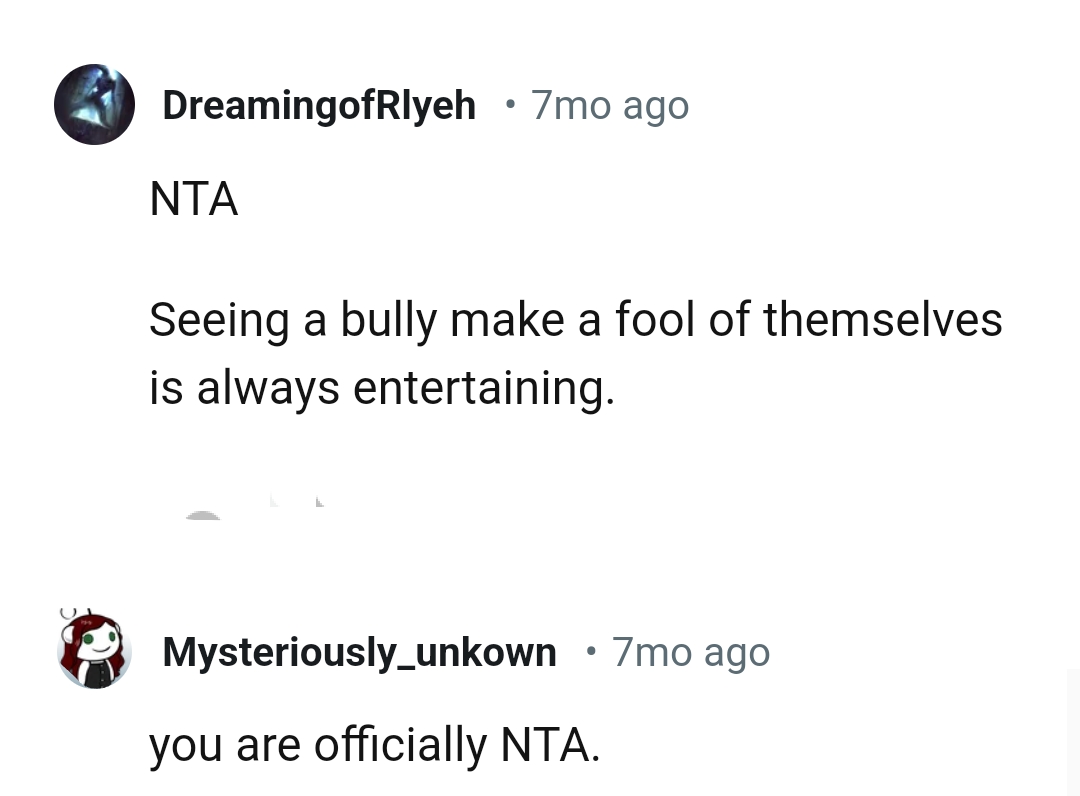Select the username Mysteriously_unkown
Viewport: 1080px width, 796px height.
tap(360, 652)
